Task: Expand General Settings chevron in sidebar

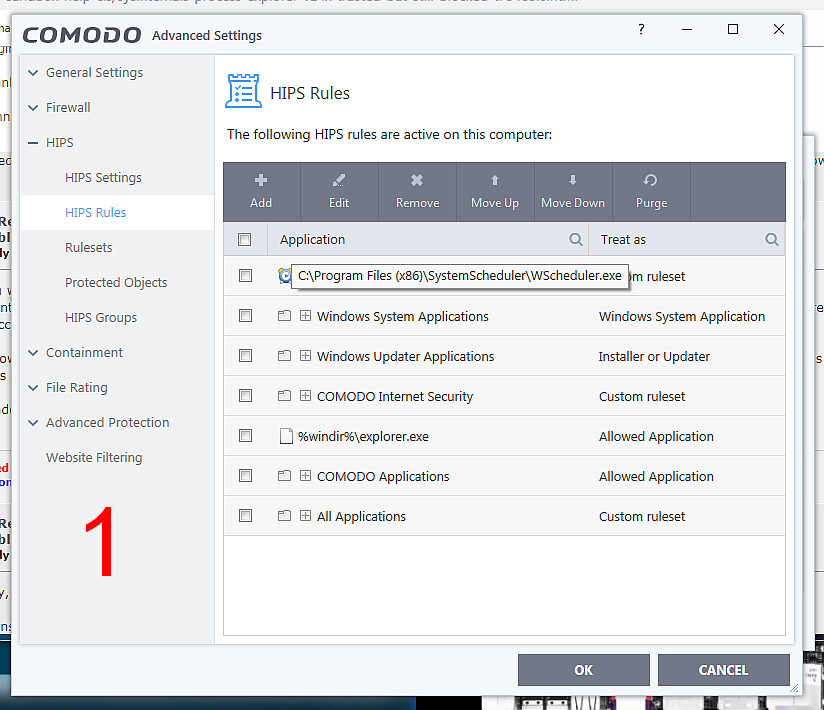Action: tap(33, 73)
